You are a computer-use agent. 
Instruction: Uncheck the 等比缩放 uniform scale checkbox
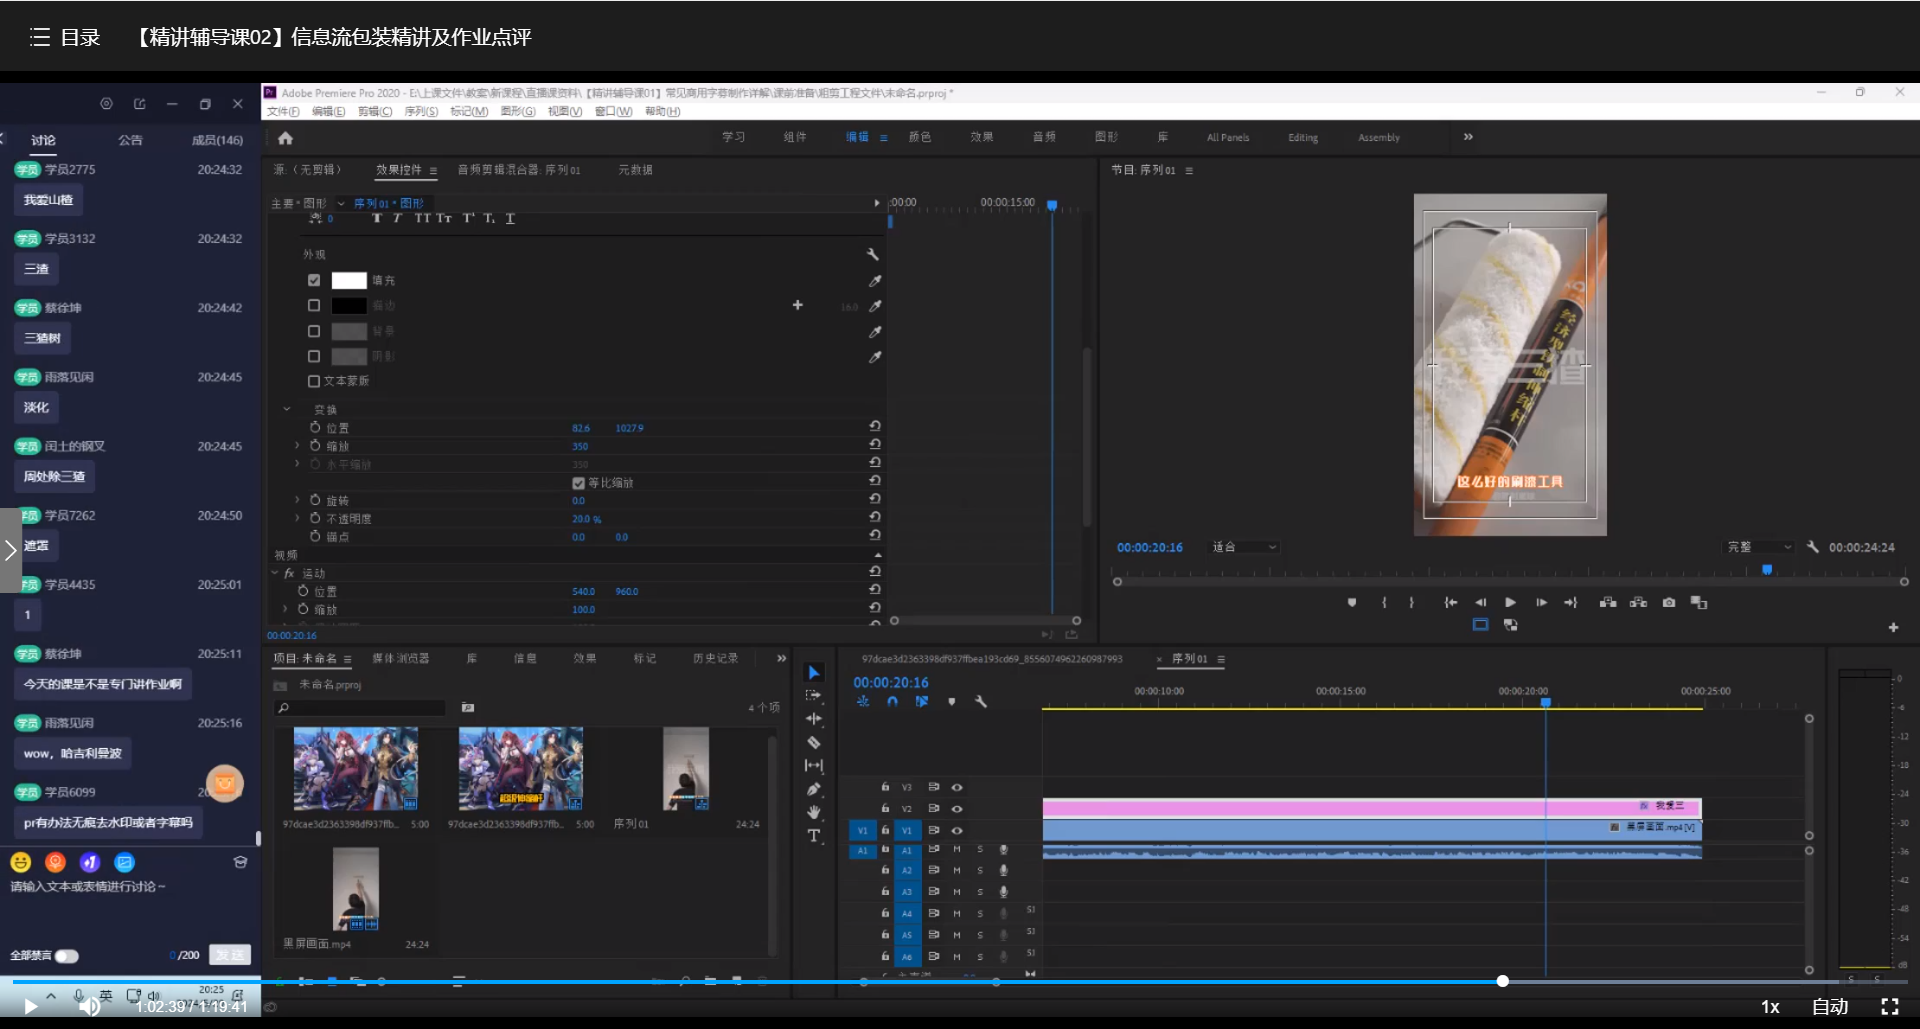tap(578, 483)
